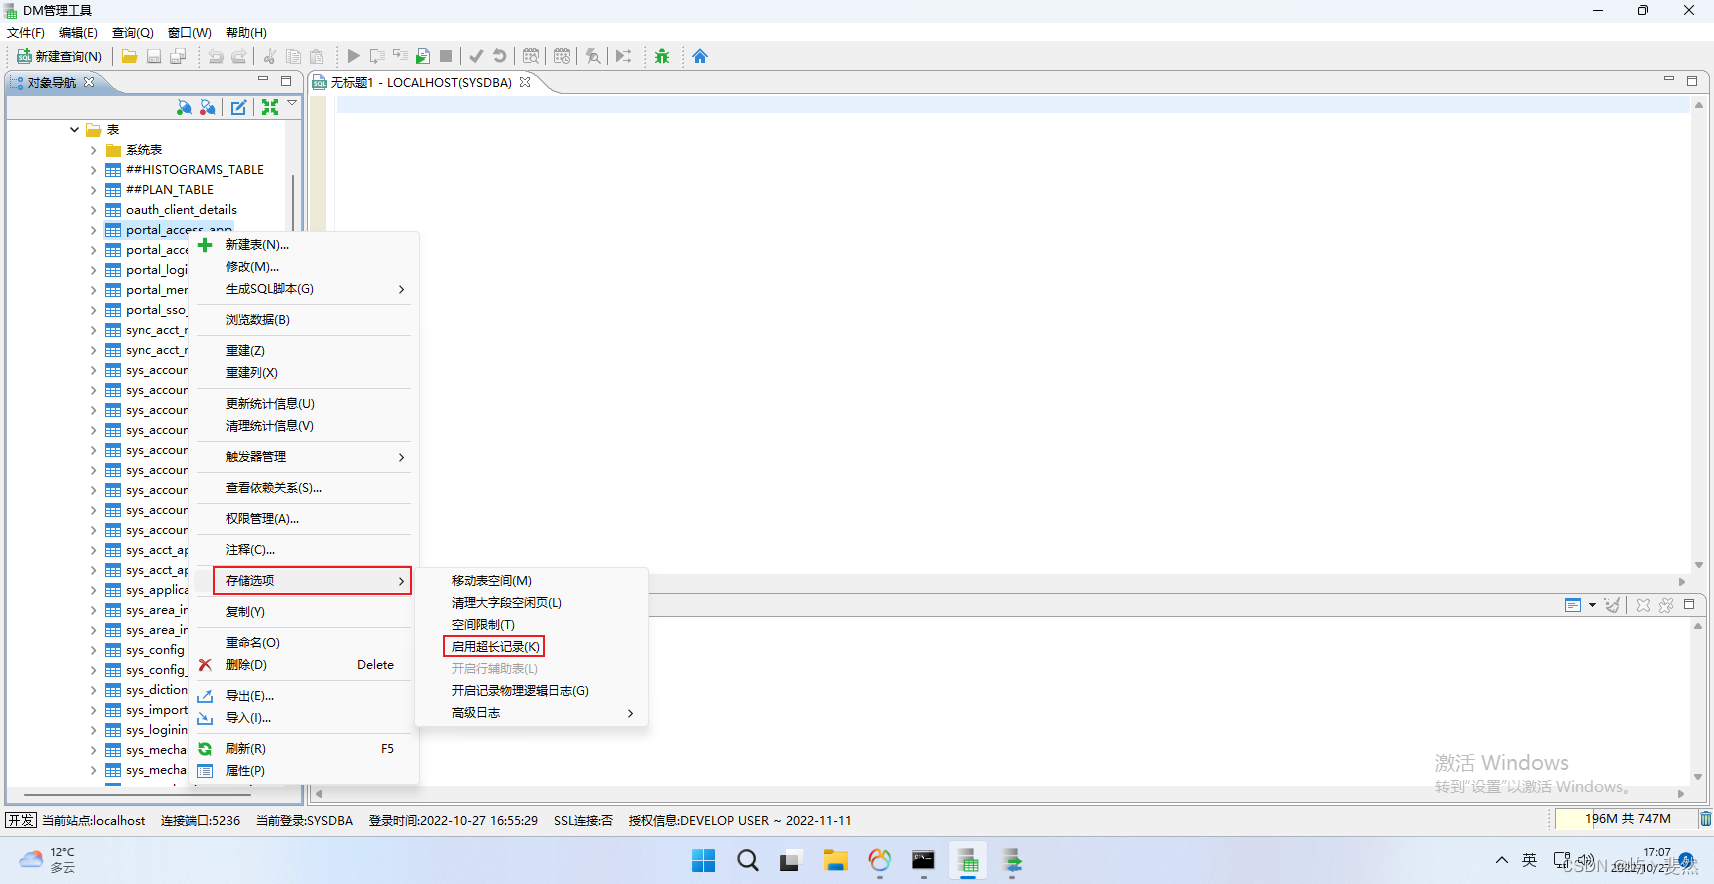Click the copy toolbar icon

click(x=293, y=56)
